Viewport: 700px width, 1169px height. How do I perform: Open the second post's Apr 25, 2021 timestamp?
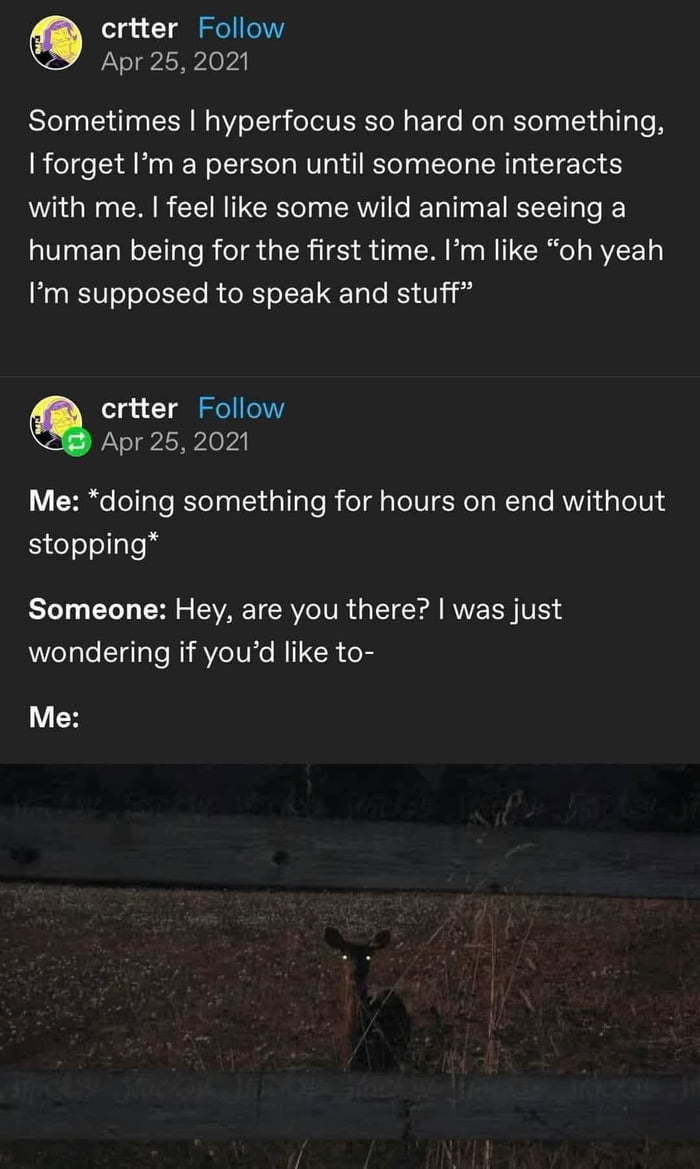pyautogui.click(x=174, y=441)
